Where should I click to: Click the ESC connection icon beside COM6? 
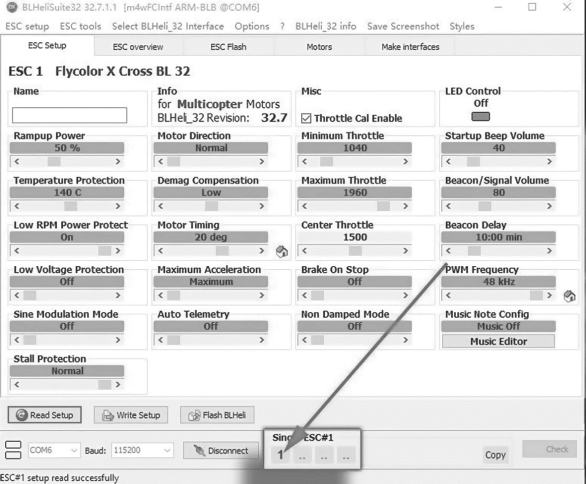coord(13,450)
